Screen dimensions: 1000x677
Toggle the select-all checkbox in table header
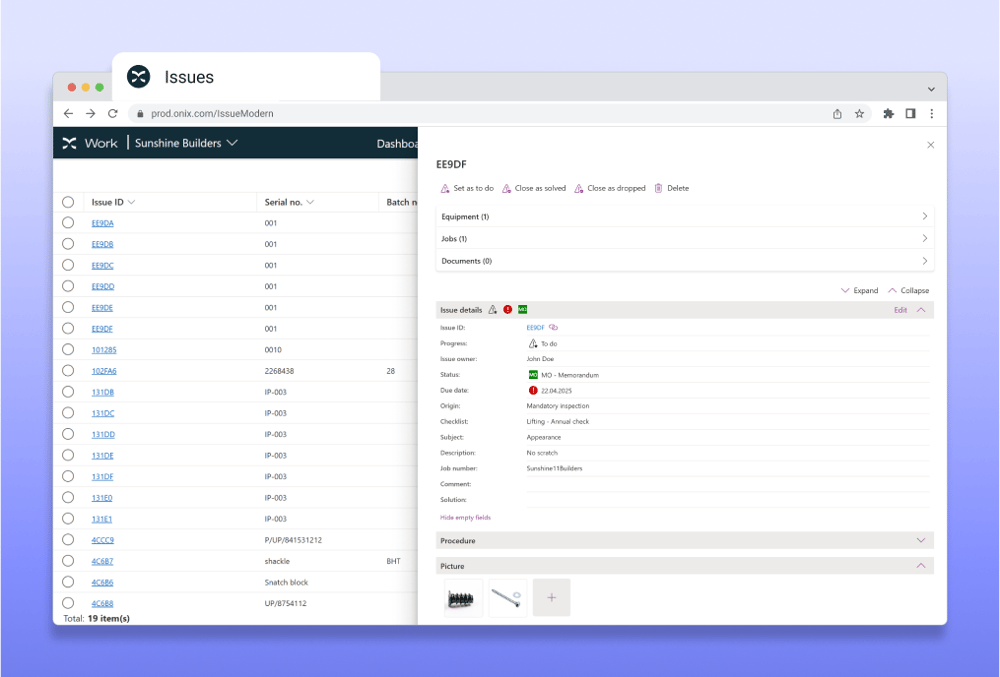tap(68, 202)
